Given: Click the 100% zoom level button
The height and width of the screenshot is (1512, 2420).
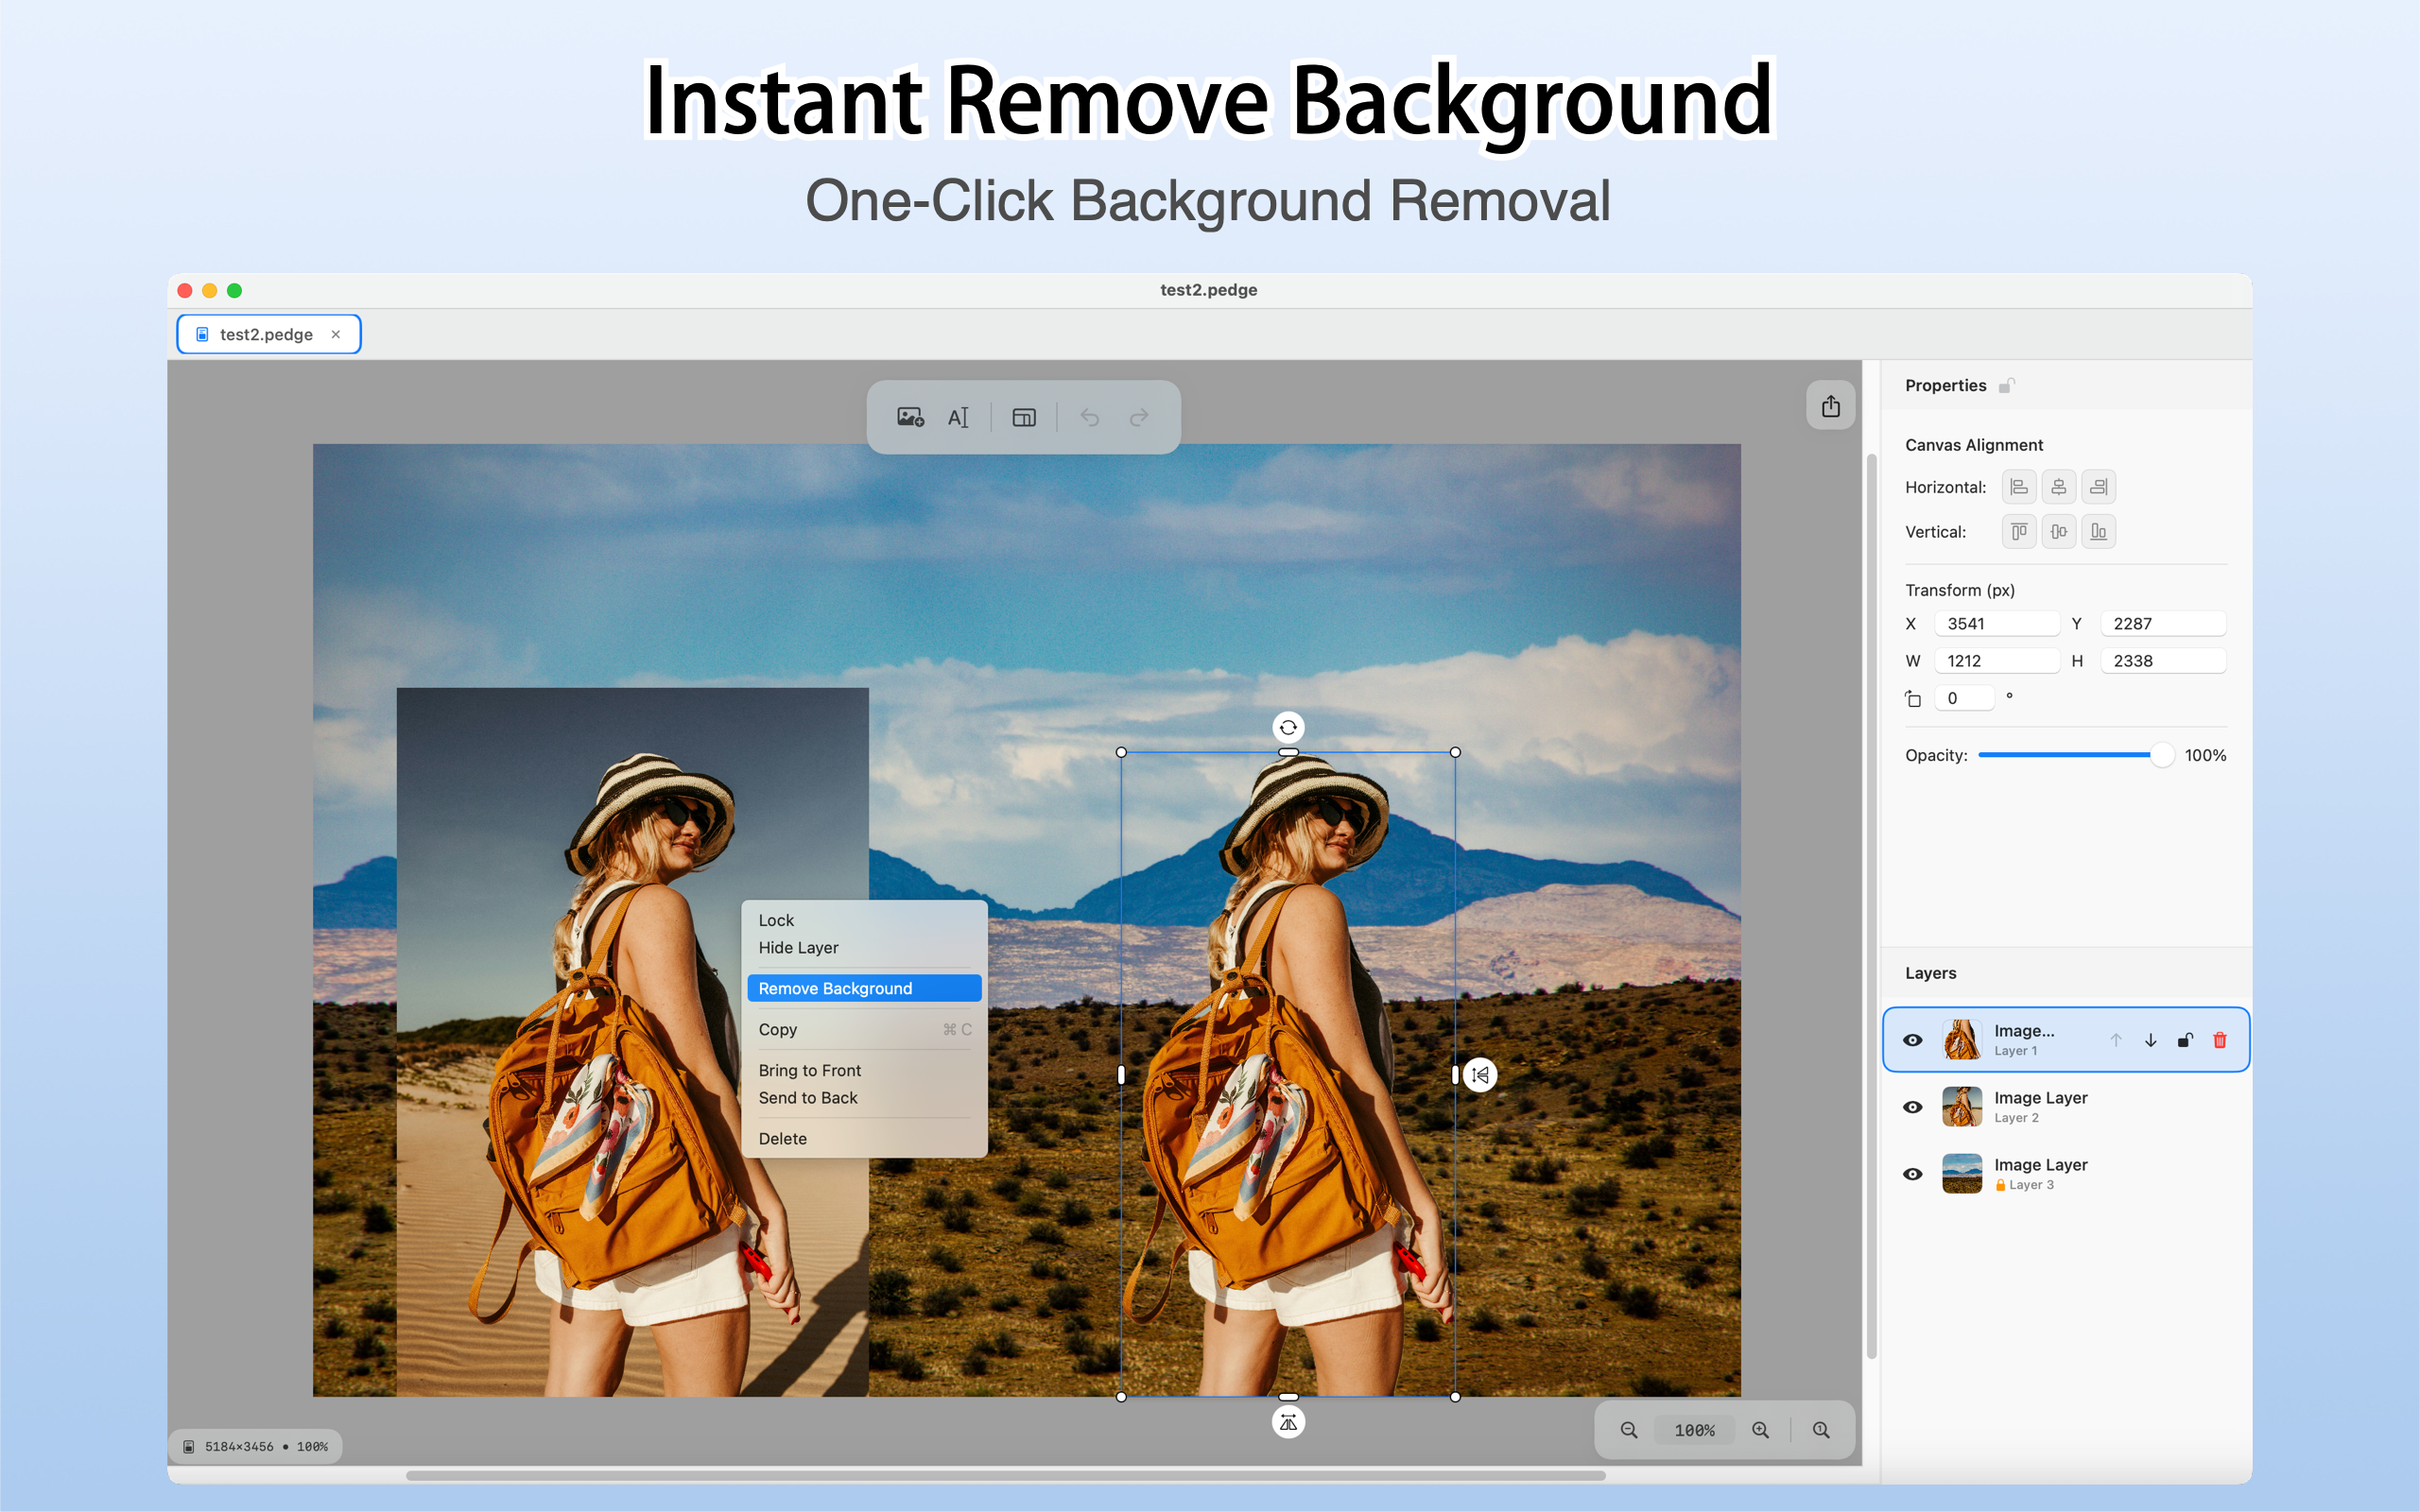Looking at the screenshot, I should pyautogui.click(x=1694, y=1430).
